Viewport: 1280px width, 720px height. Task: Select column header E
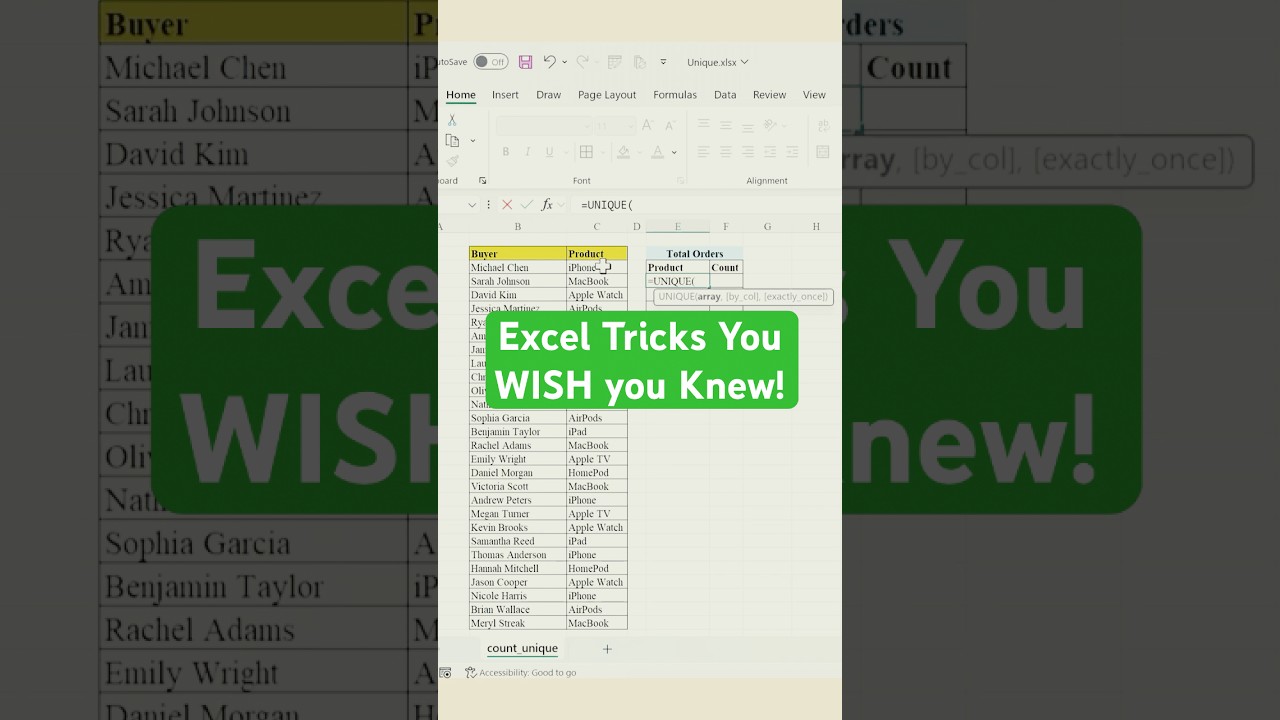(x=677, y=227)
